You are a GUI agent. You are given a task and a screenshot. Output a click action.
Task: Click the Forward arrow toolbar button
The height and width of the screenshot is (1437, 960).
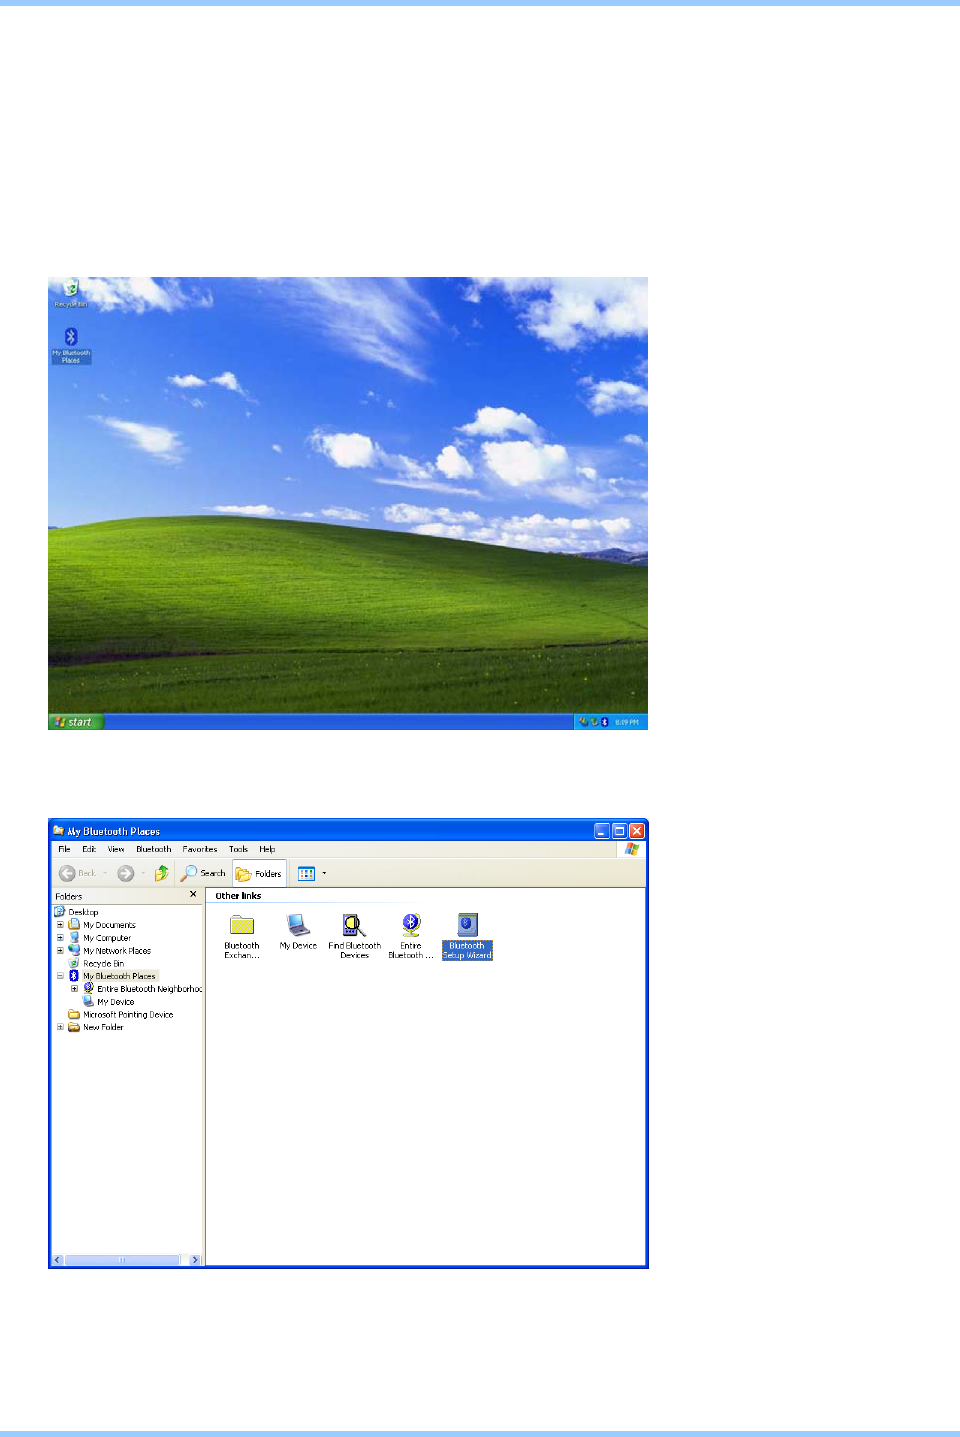click(x=126, y=873)
